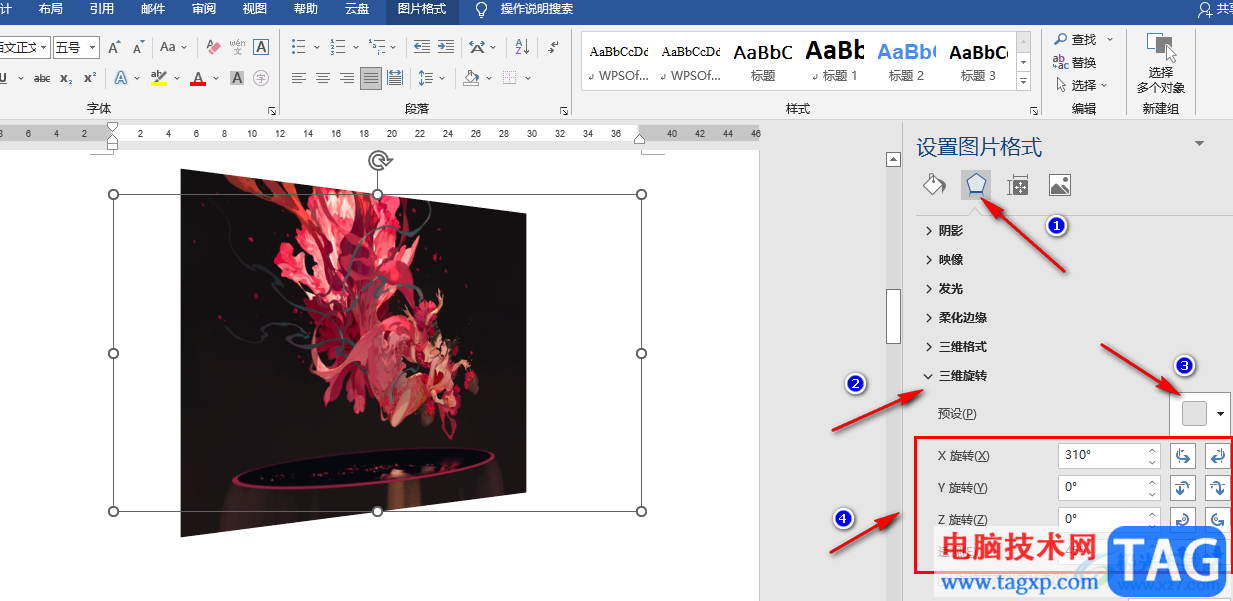This screenshot has height=601, width=1233.
Task: Click the Z rotation counter-clockwise button
Action: click(x=1218, y=519)
